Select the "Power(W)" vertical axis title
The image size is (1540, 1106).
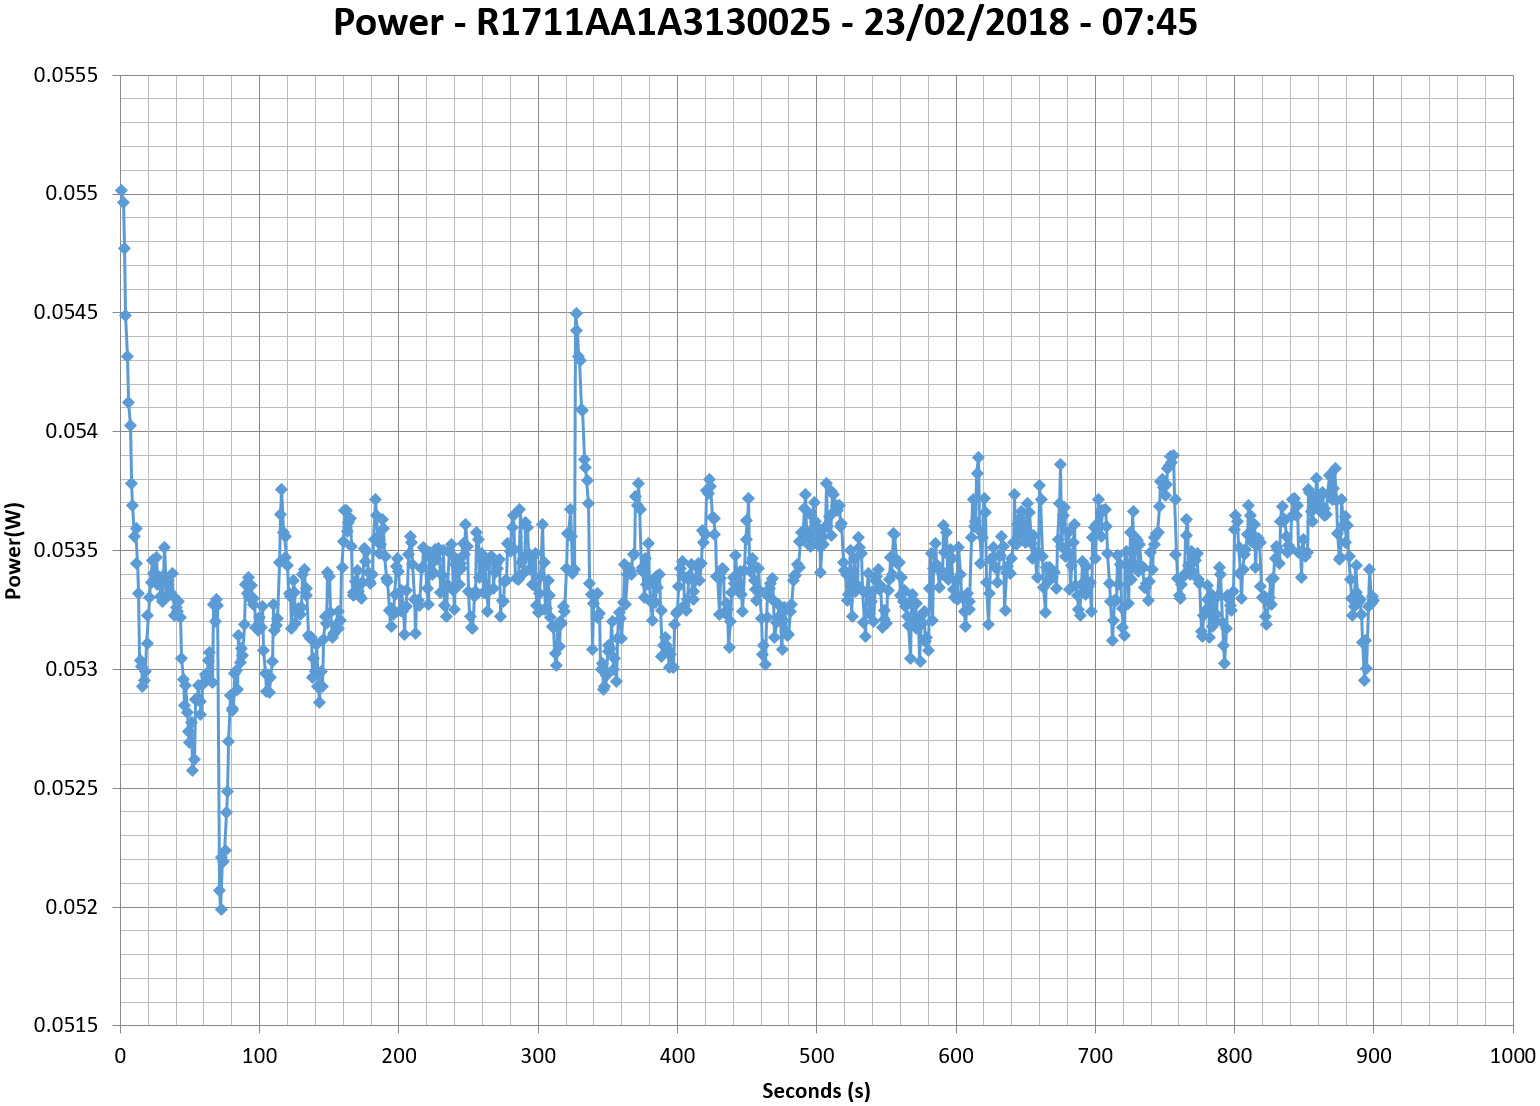(x=14, y=550)
